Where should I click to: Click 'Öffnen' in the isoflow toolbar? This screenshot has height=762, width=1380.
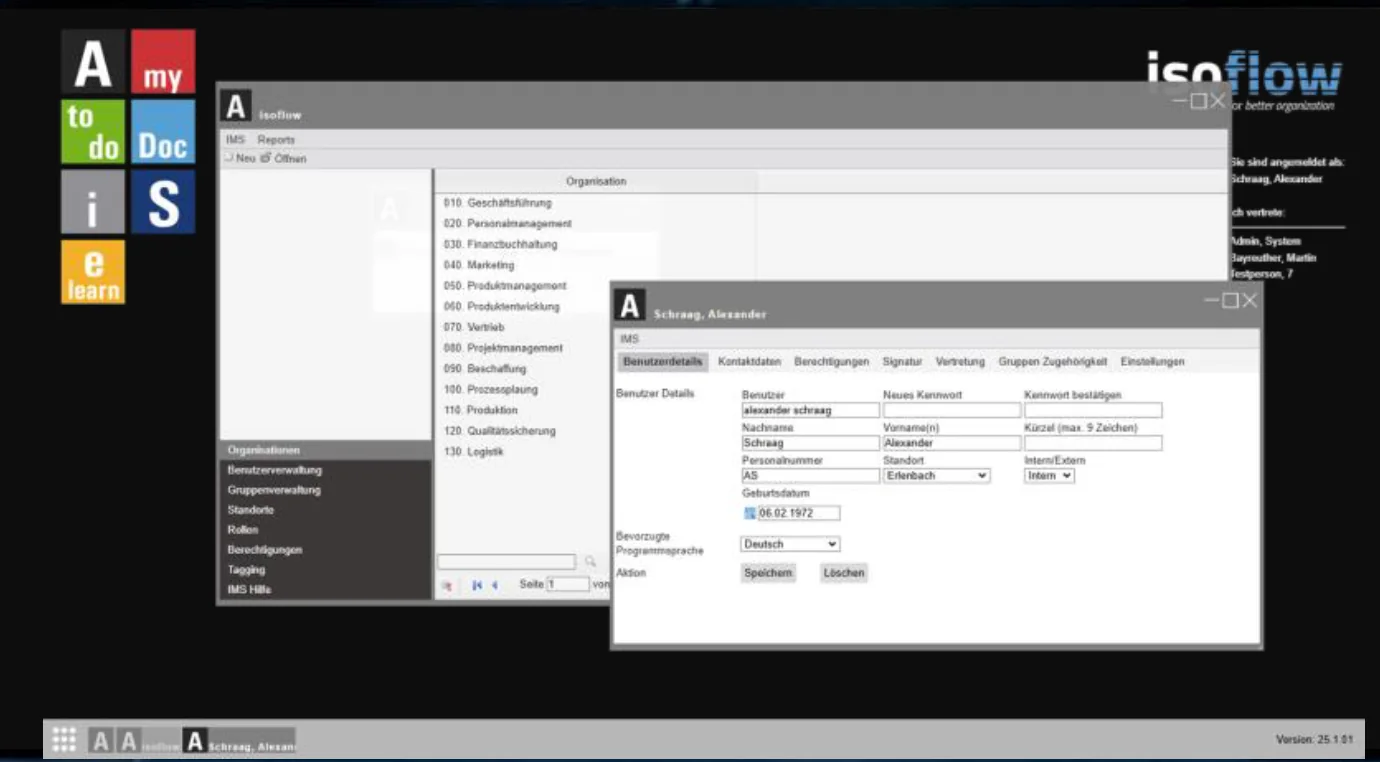284,158
